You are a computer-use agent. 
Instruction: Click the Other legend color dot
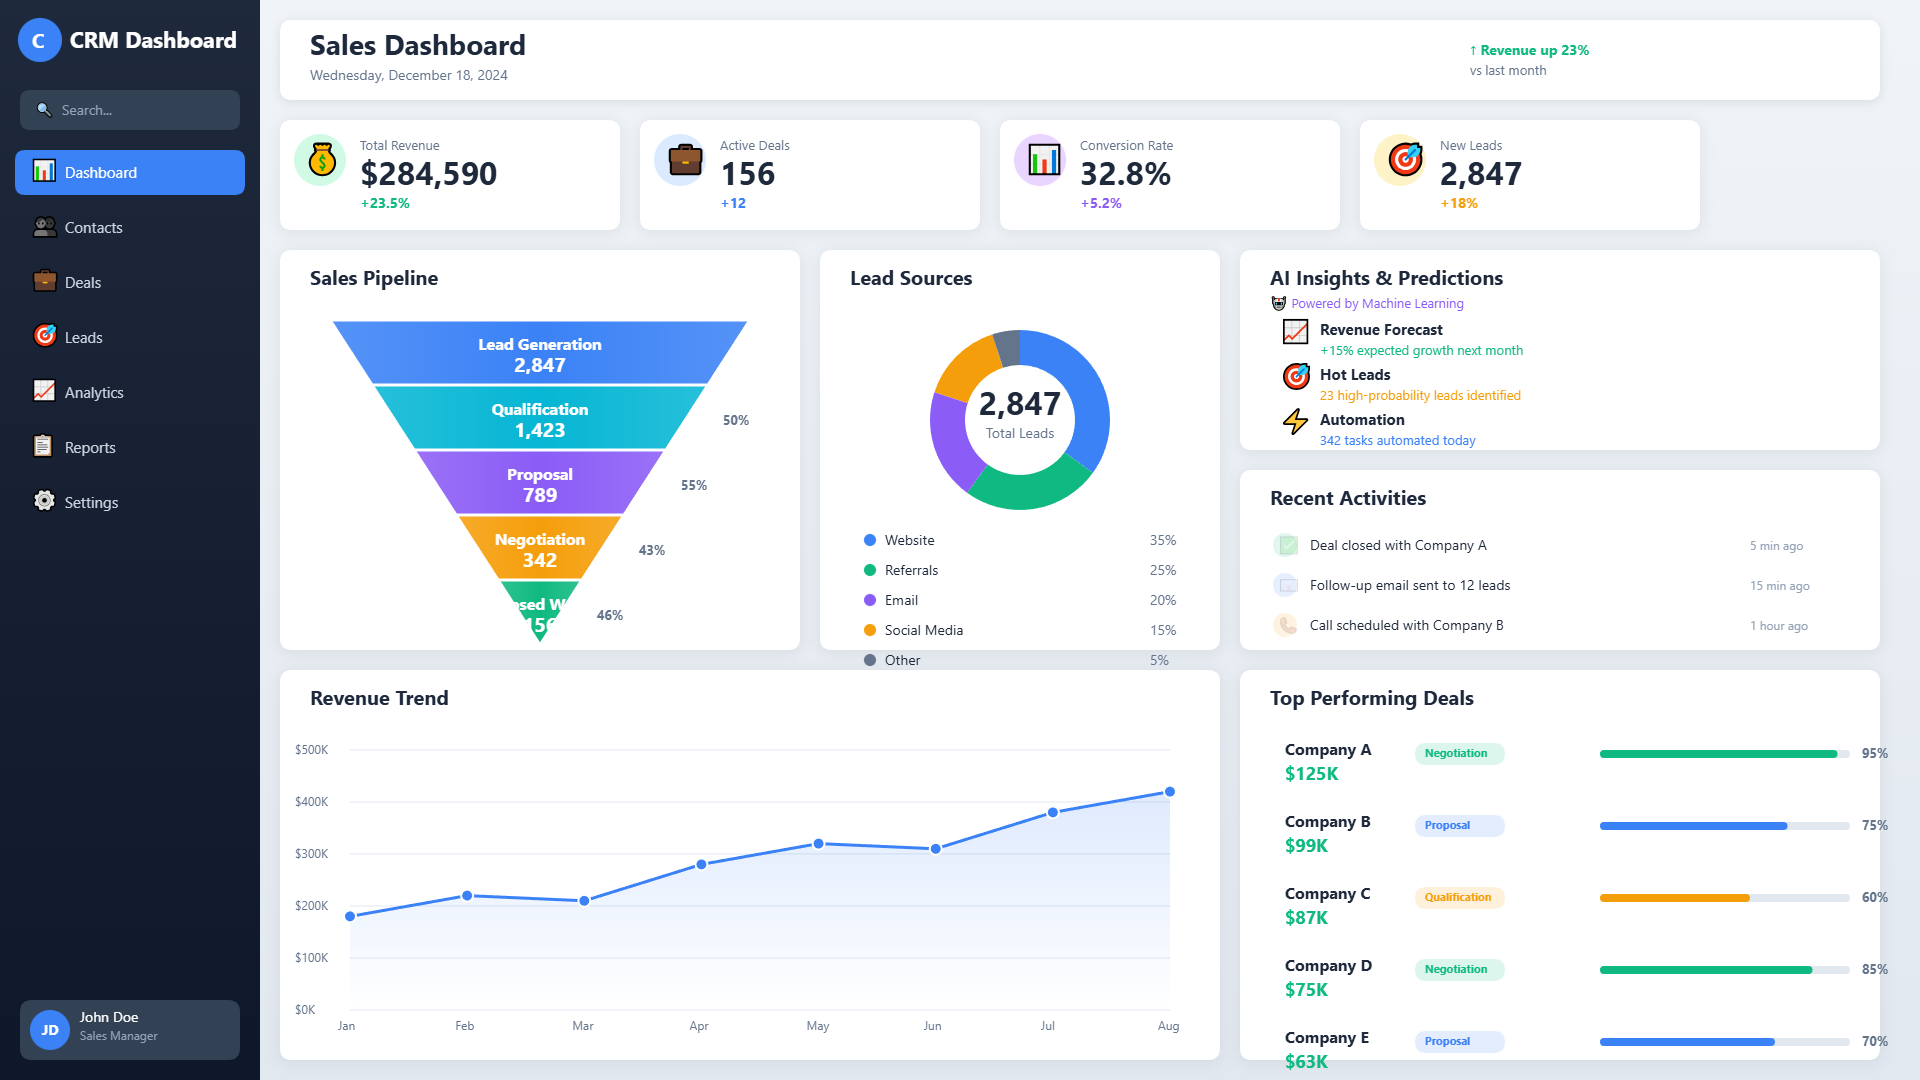(870, 660)
